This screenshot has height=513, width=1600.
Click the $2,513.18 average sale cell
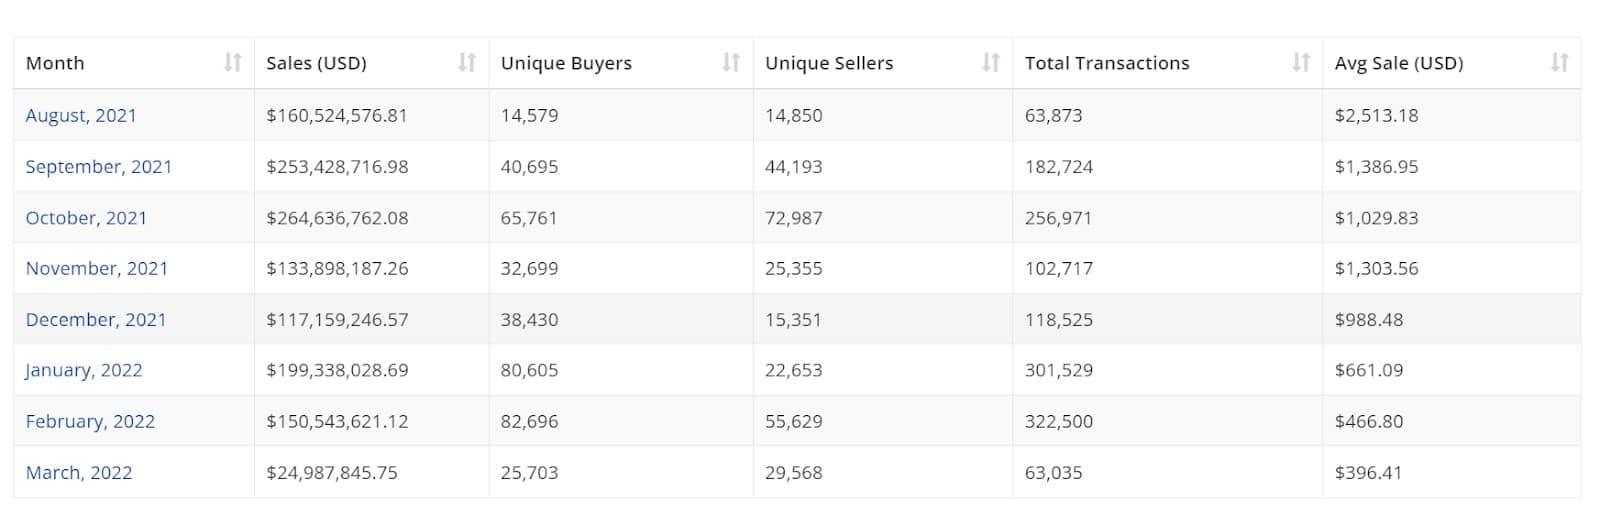pos(1452,116)
